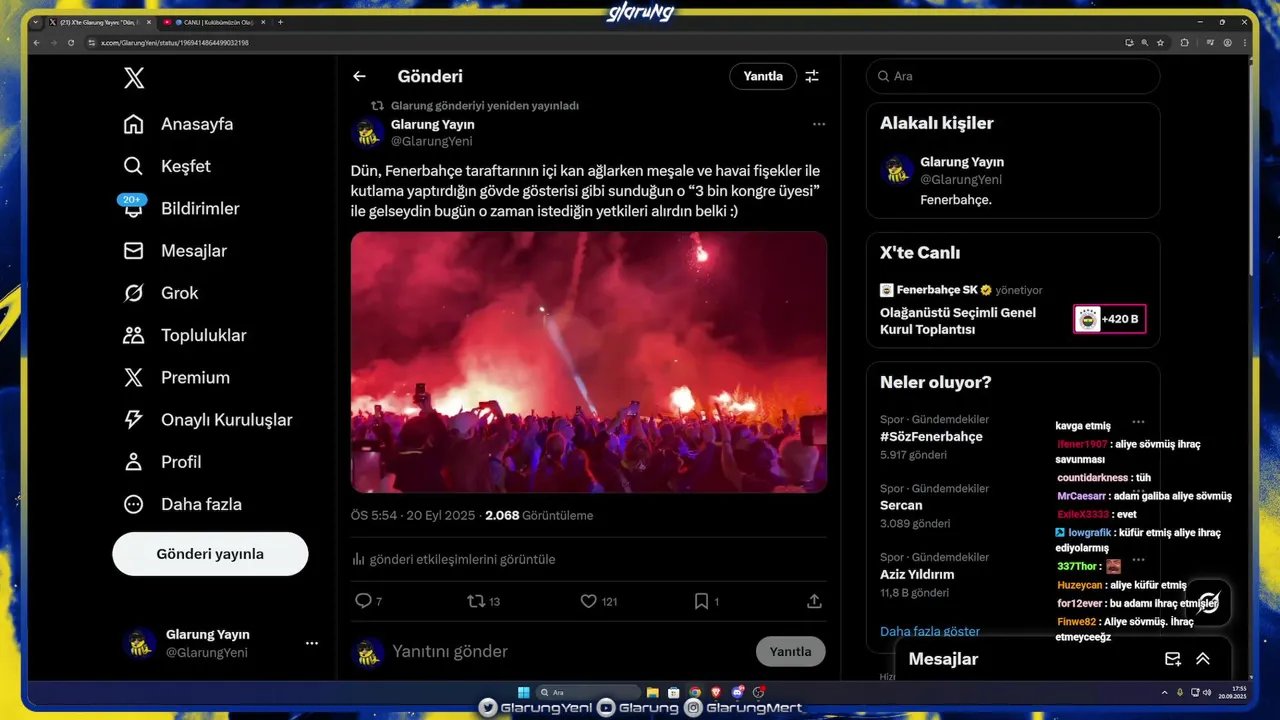Click the Gönderi yayınla button

tap(210, 554)
